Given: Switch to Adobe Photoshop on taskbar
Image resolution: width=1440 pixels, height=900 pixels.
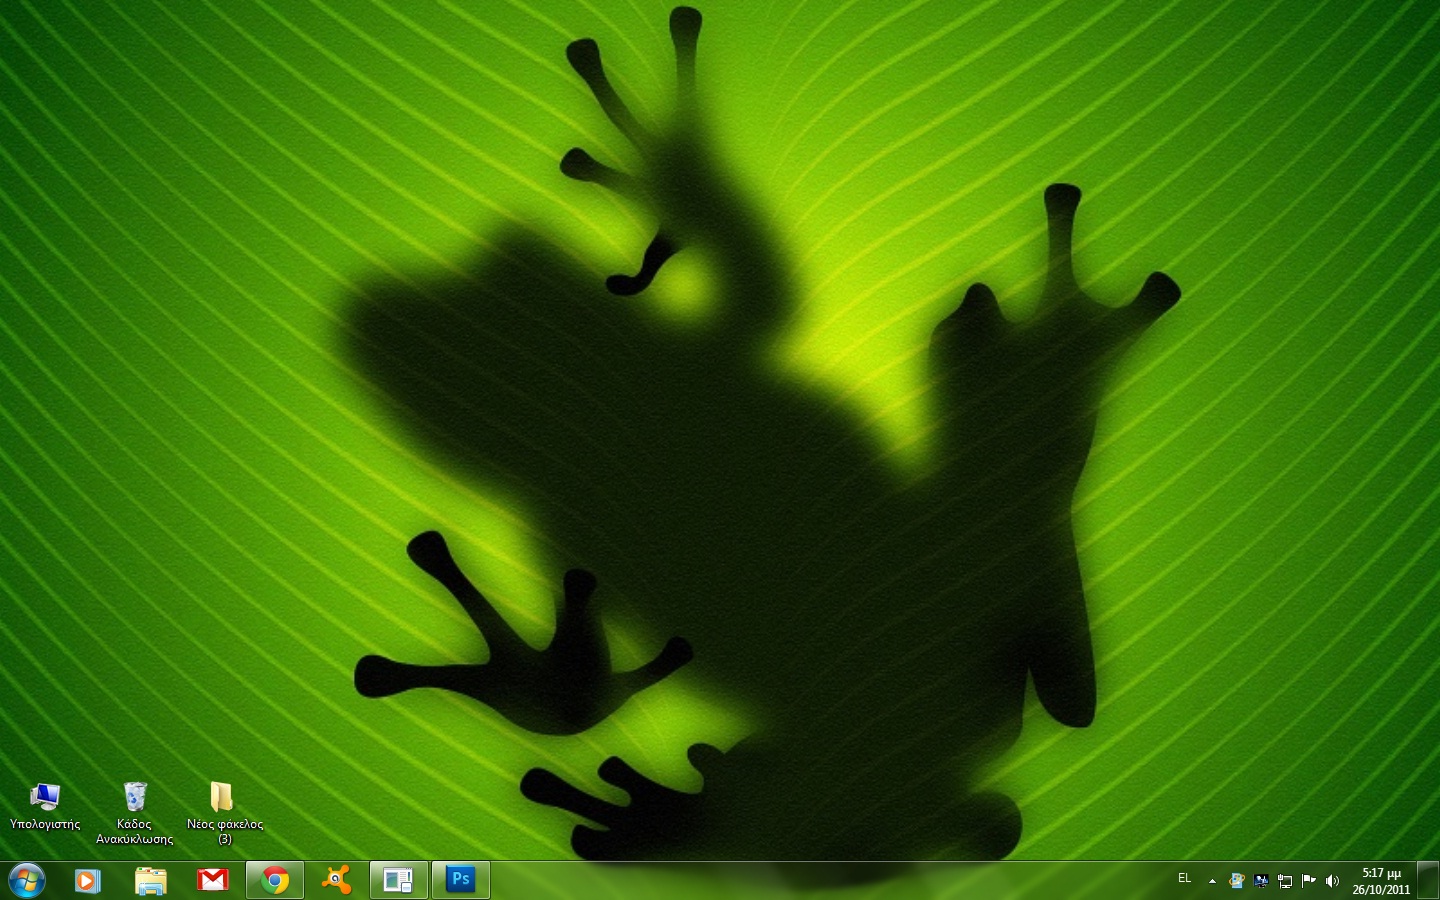Looking at the screenshot, I should 461,880.
